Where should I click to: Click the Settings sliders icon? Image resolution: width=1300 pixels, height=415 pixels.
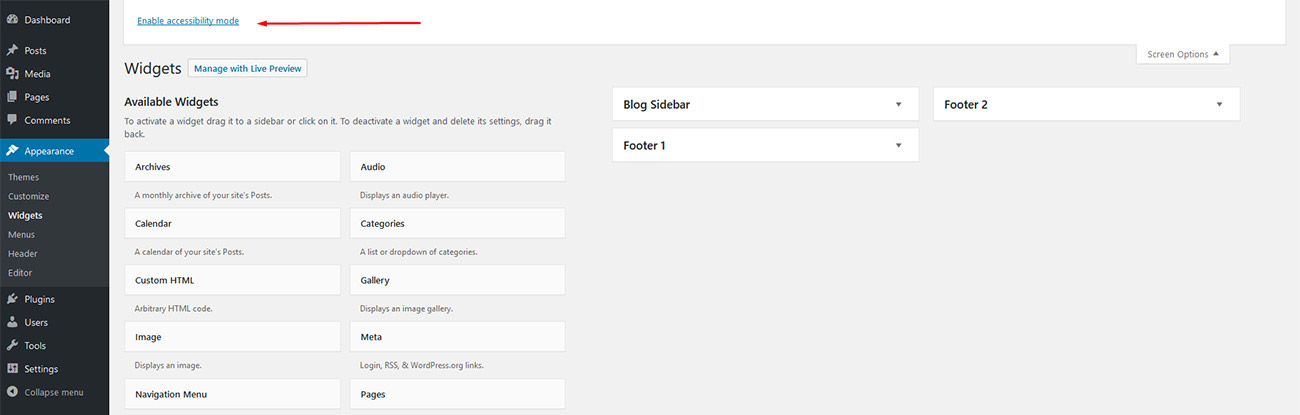12,369
